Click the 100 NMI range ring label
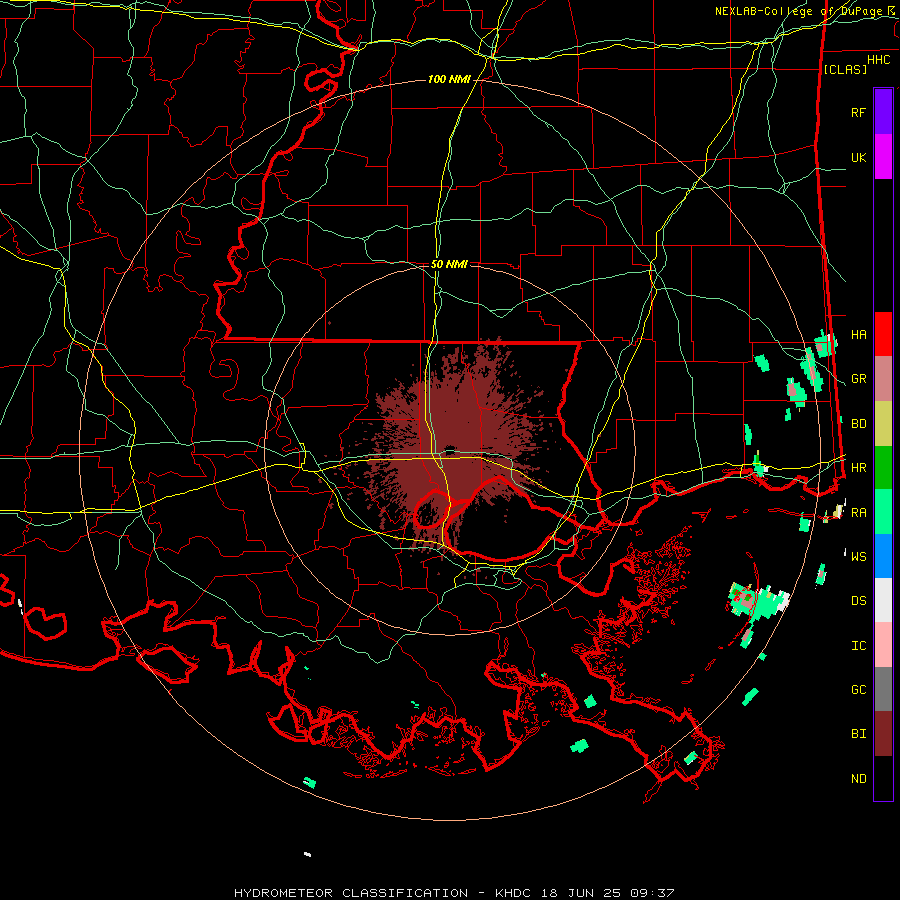The image size is (900, 900). (x=448, y=79)
